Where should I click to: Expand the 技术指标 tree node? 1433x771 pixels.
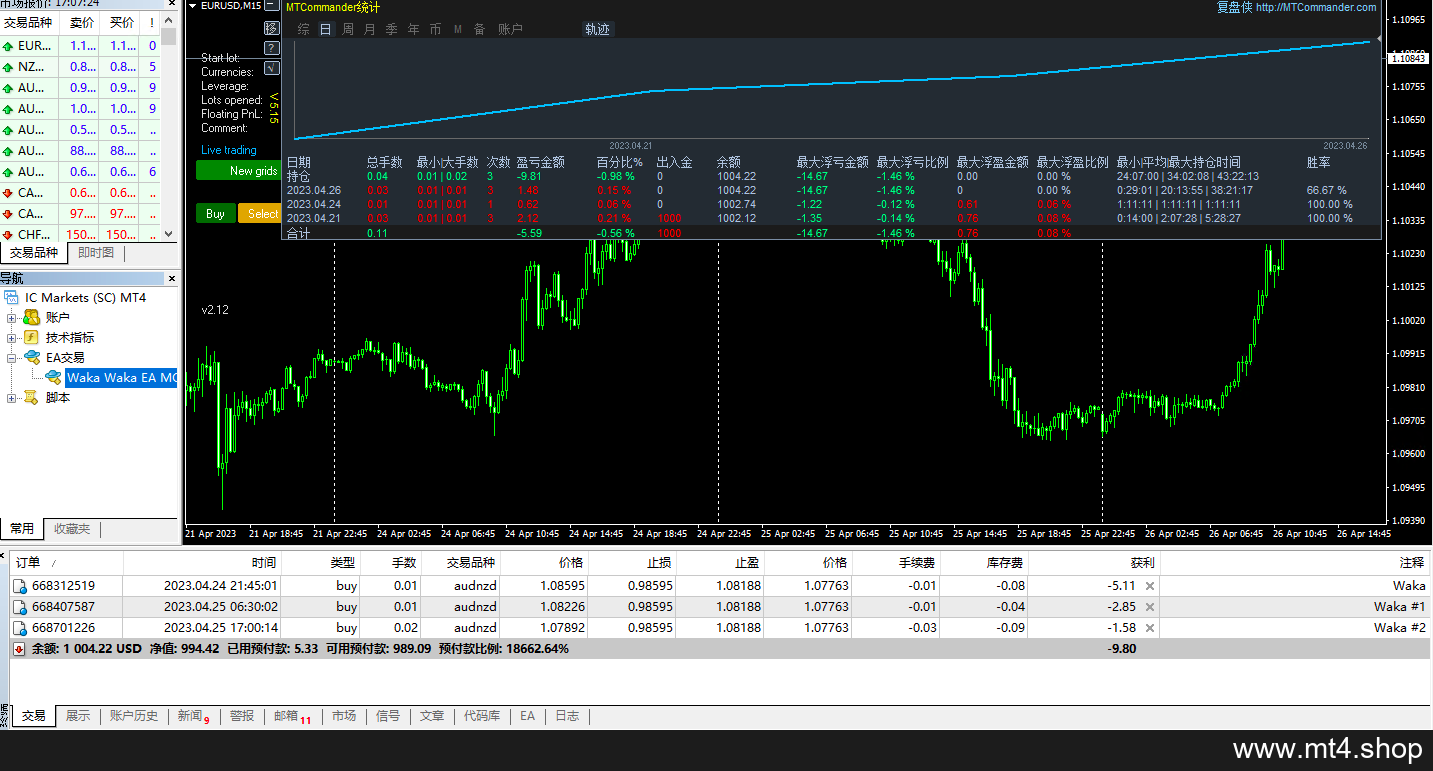[12, 338]
